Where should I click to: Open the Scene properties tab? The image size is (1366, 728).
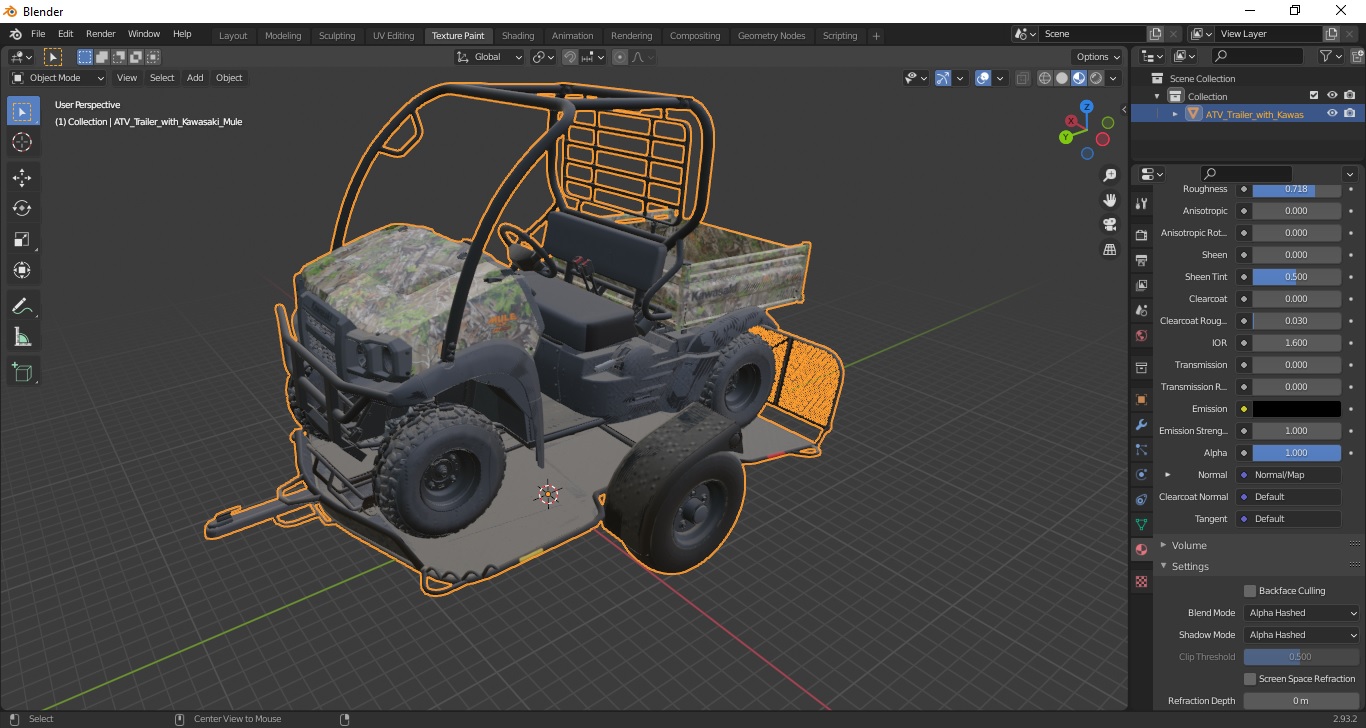1141,310
